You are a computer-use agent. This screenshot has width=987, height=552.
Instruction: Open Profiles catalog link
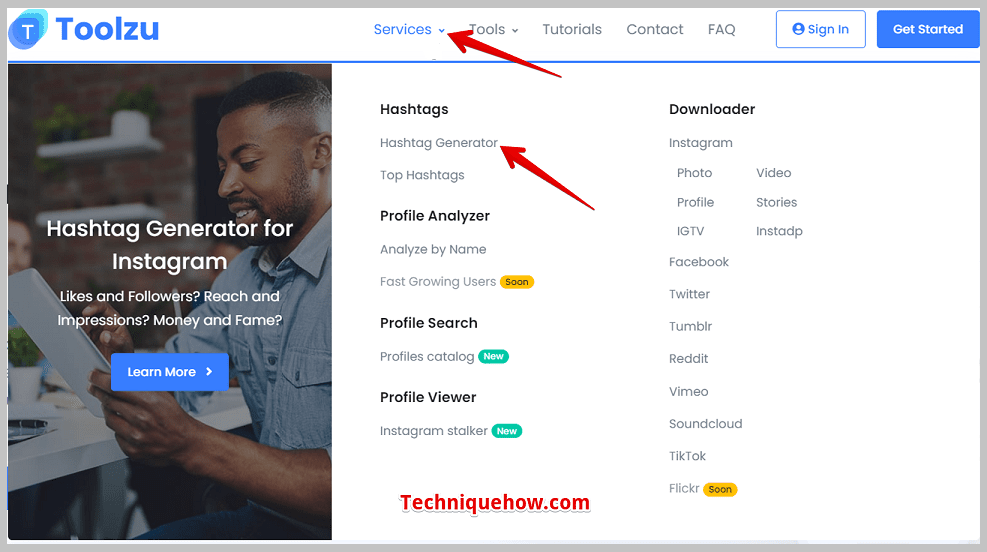click(x=427, y=356)
